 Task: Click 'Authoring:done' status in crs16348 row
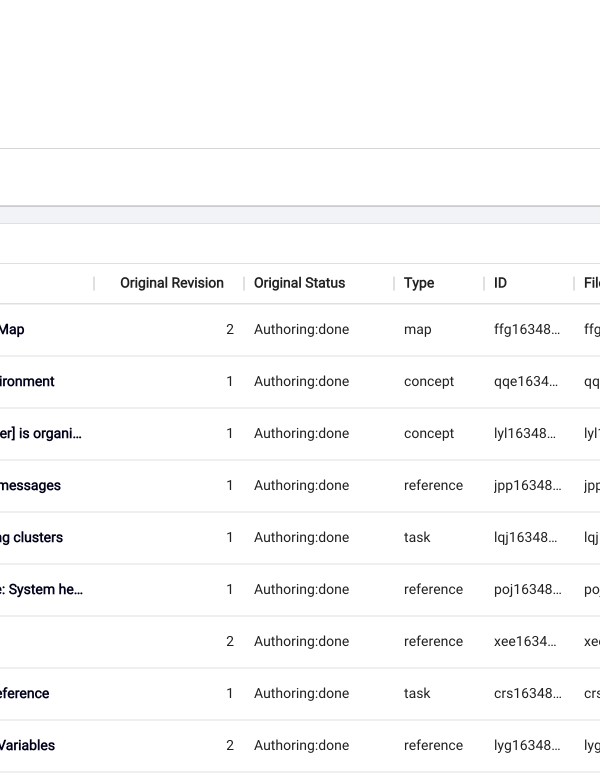point(301,694)
